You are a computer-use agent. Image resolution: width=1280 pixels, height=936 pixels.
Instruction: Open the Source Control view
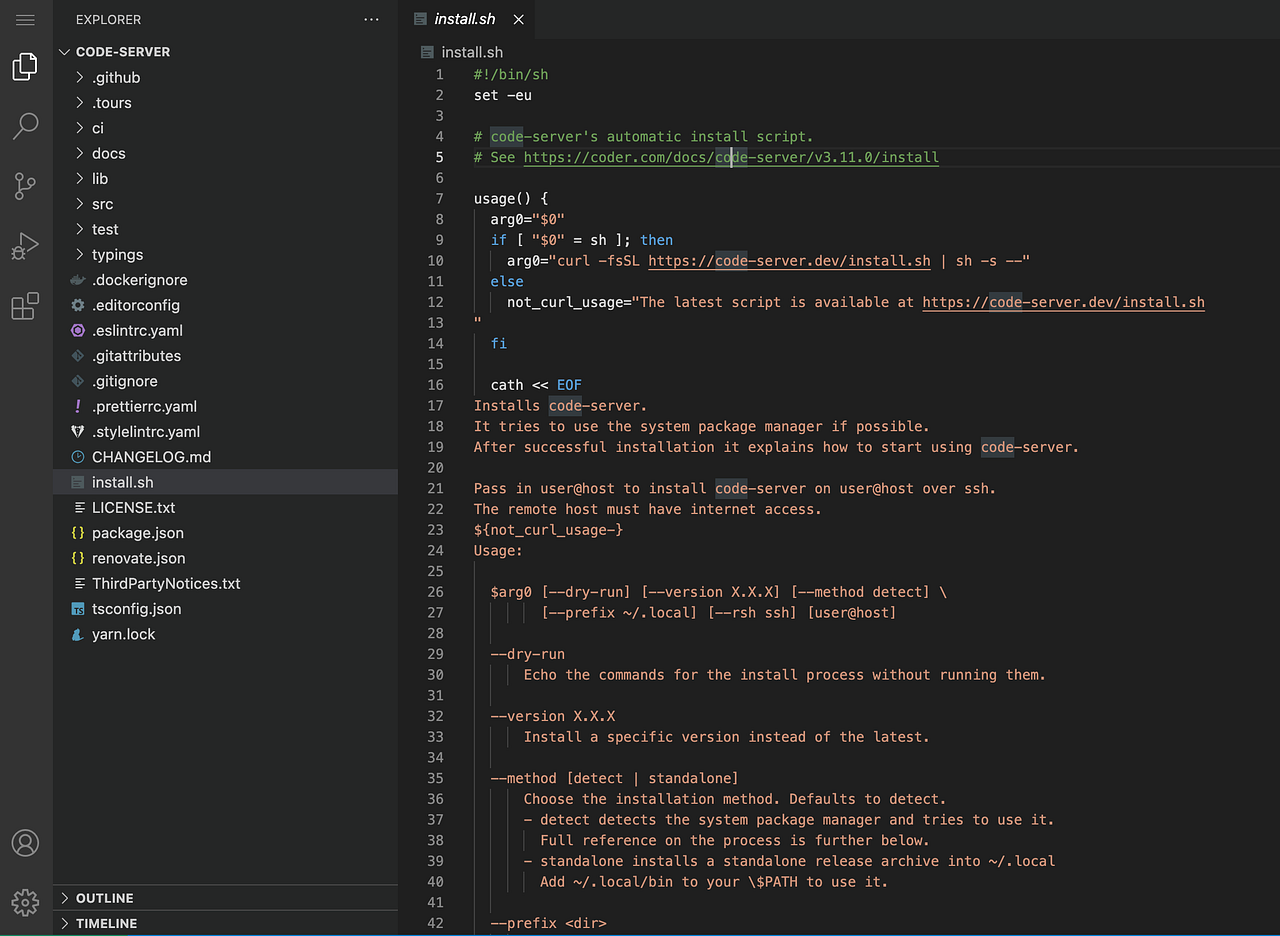tap(26, 185)
